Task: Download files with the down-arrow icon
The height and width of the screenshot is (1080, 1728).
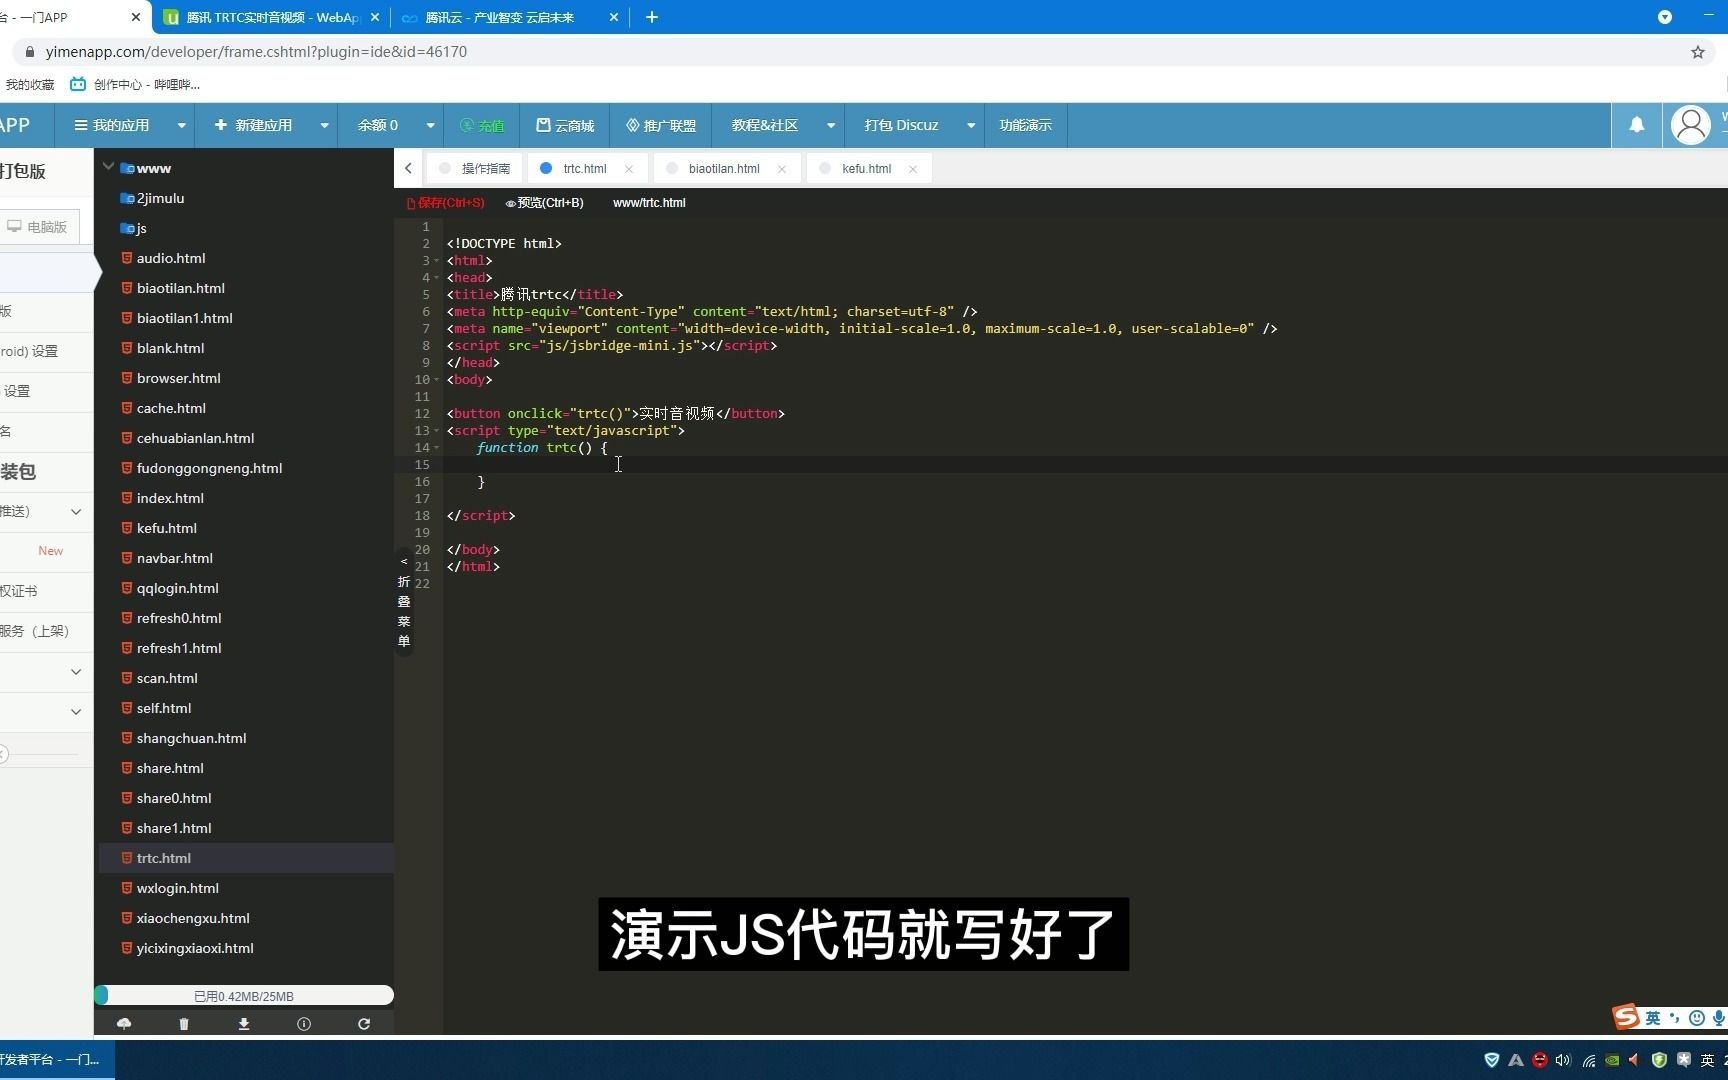Action: pos(244,1024)
